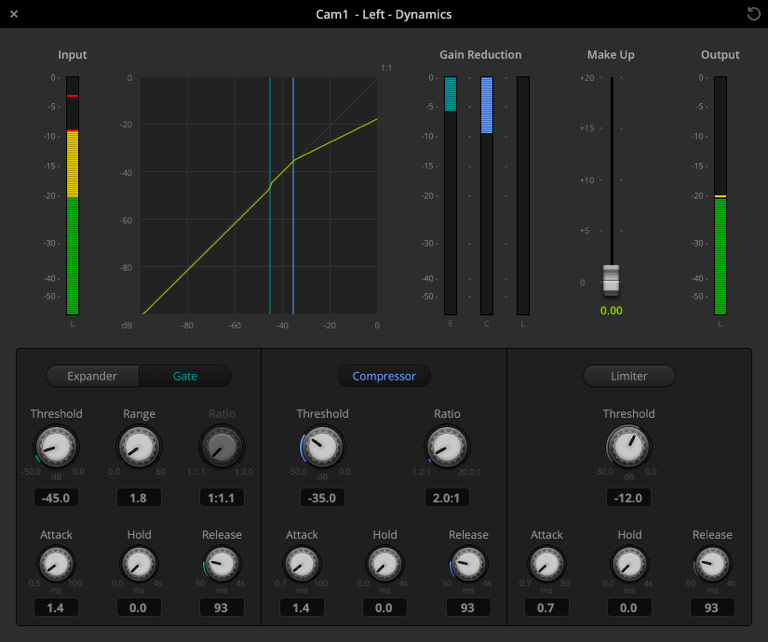
Task: Click the Input level meter
Action: click(x=72, y=195)
